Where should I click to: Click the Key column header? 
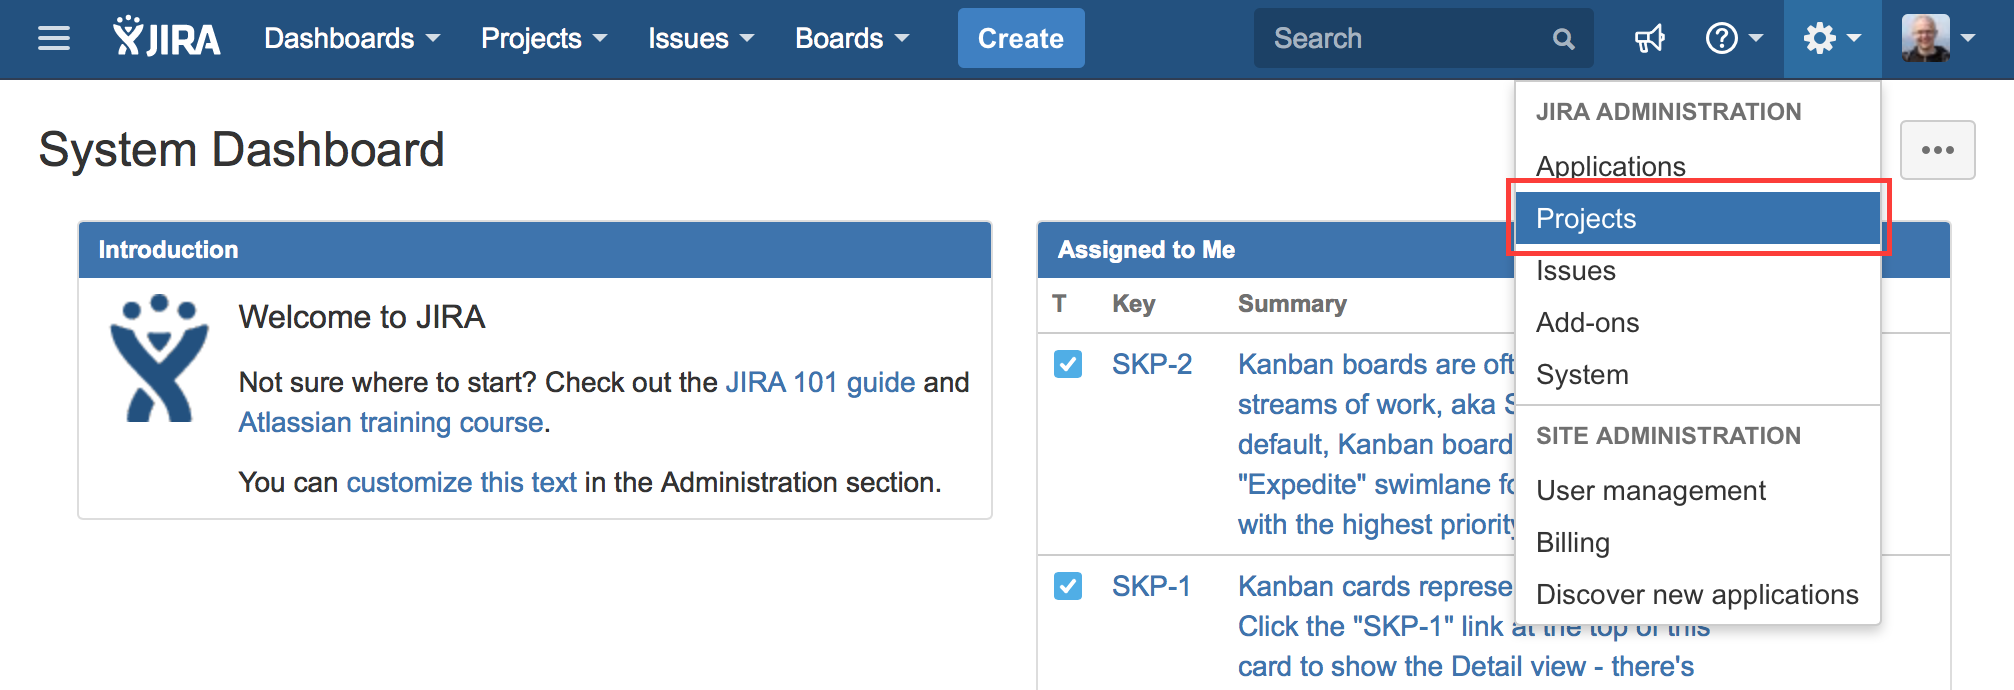[x=1134, y=304]
